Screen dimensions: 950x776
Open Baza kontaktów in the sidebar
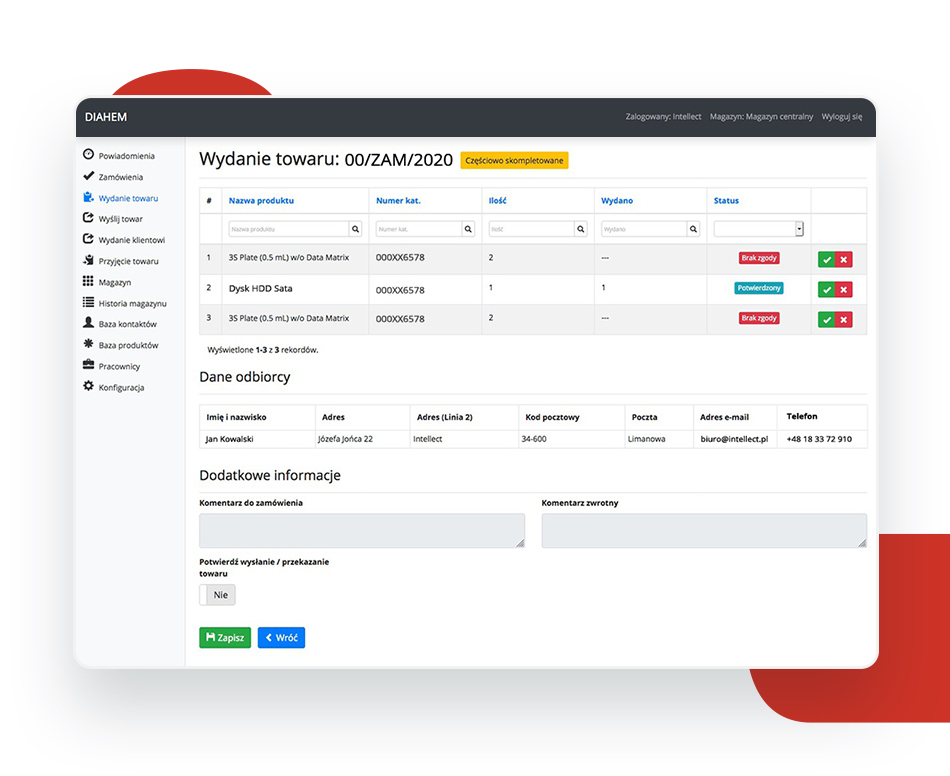tap(128, 324)
